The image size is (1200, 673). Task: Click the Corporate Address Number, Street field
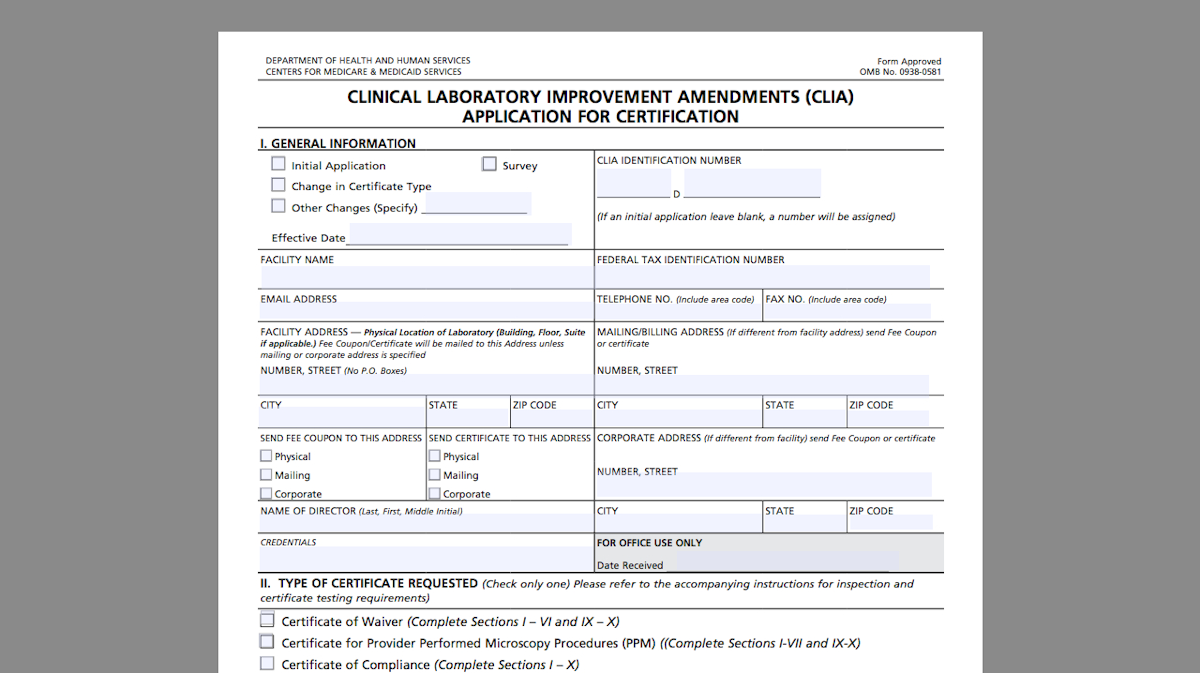click(760, 485)
